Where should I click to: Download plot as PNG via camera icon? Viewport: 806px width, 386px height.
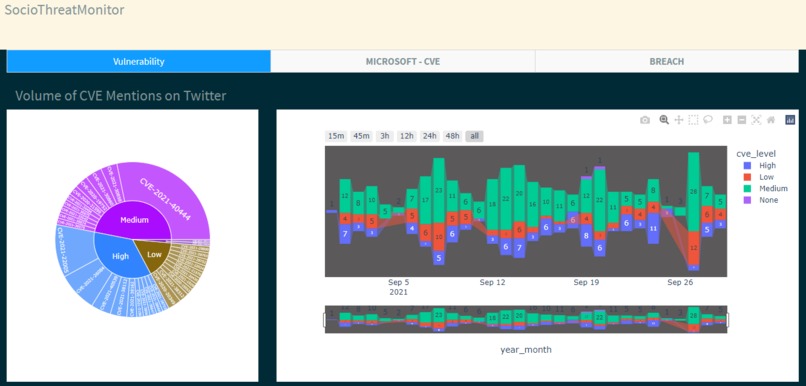point(645,120)
